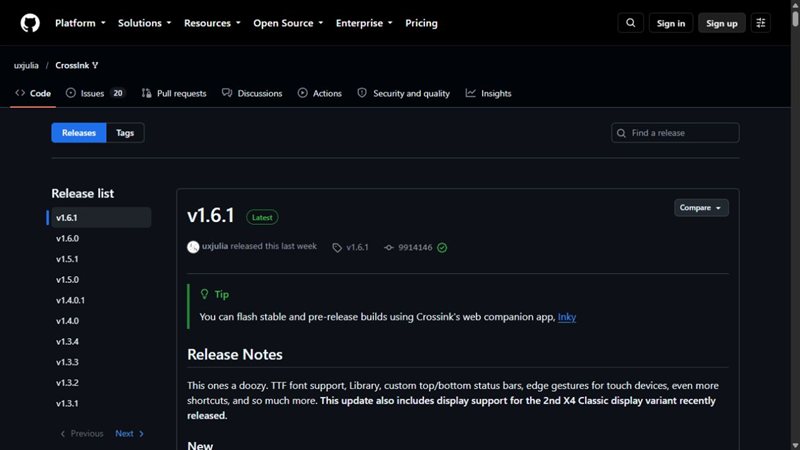Go to Next page of release list
Viewport: 800px width, 450px height.
pos(130,434)
